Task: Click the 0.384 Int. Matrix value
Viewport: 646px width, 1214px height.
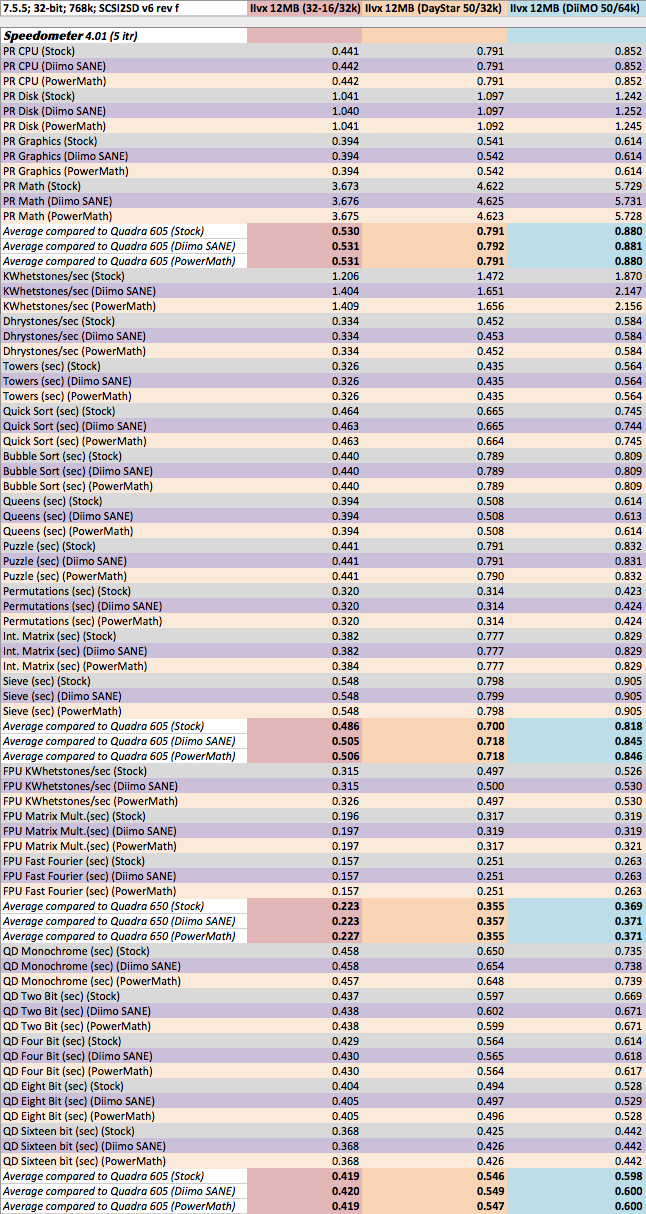Action: pos(345,666)
